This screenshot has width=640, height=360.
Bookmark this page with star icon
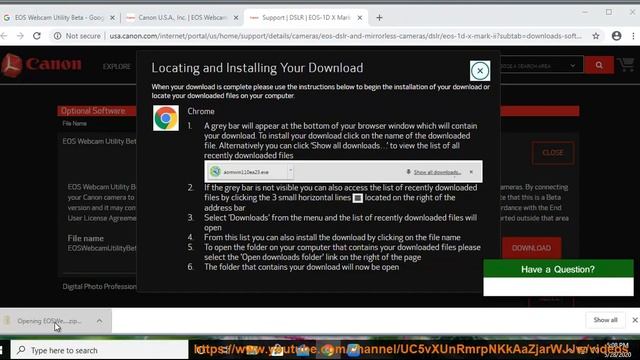[x=596, y=36]
